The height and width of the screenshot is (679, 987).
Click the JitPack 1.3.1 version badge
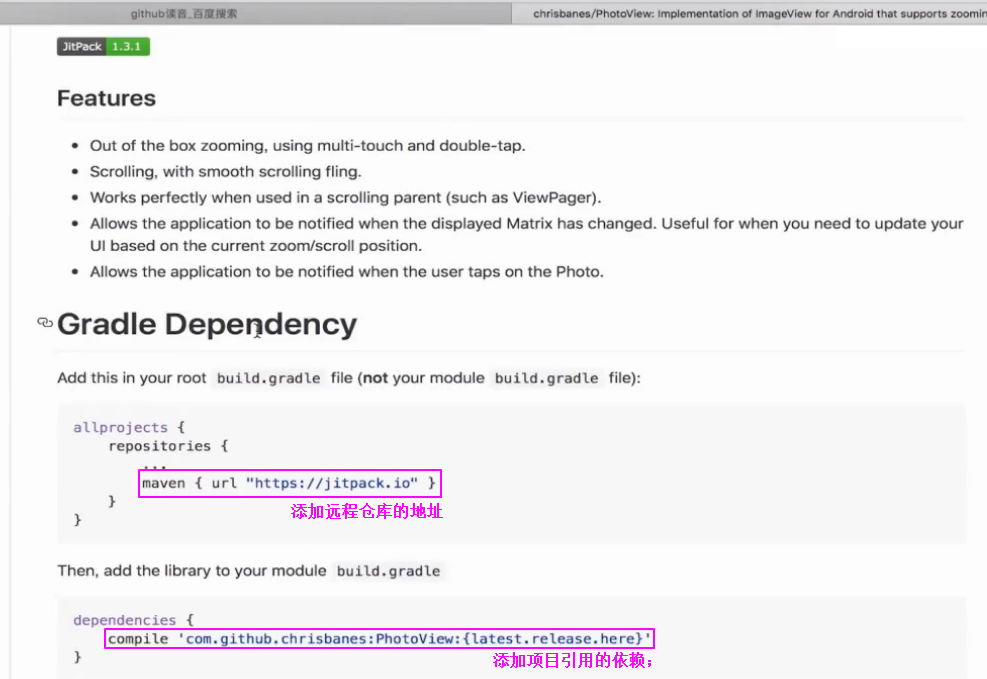coord(103,47)
